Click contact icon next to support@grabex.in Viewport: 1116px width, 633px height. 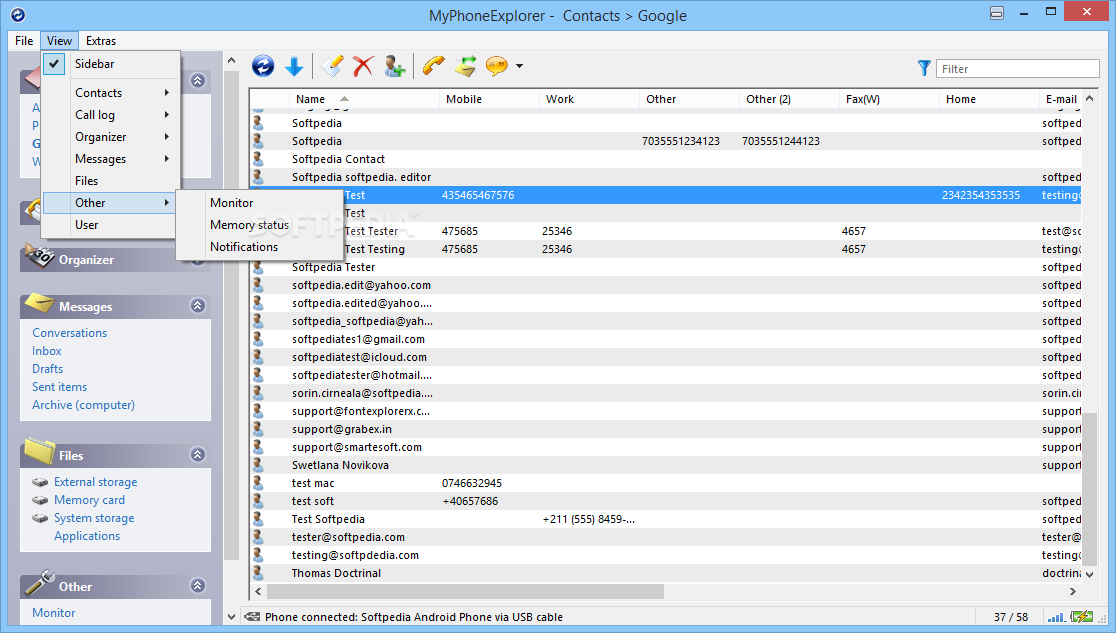pyautogui.click(x=258, y=429)
